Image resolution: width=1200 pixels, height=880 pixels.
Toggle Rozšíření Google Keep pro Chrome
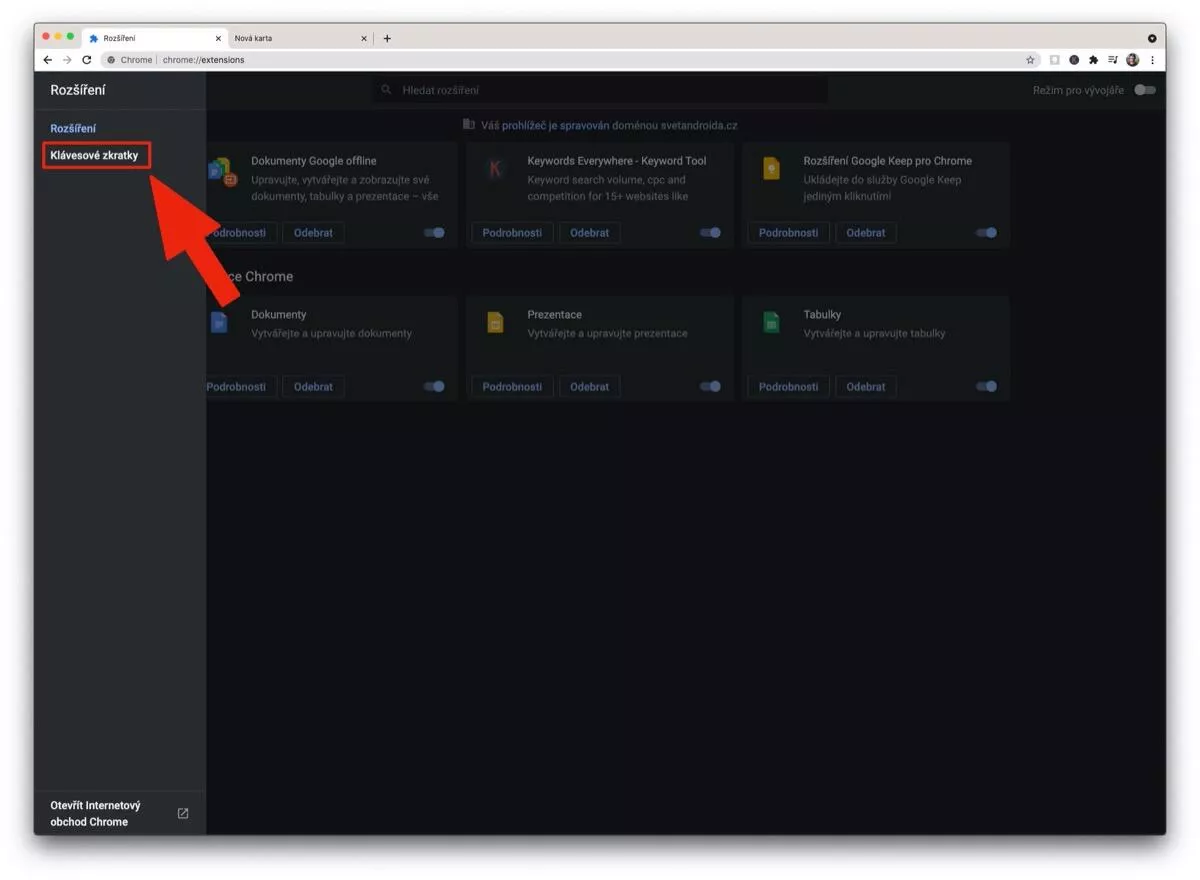(986, 232)
